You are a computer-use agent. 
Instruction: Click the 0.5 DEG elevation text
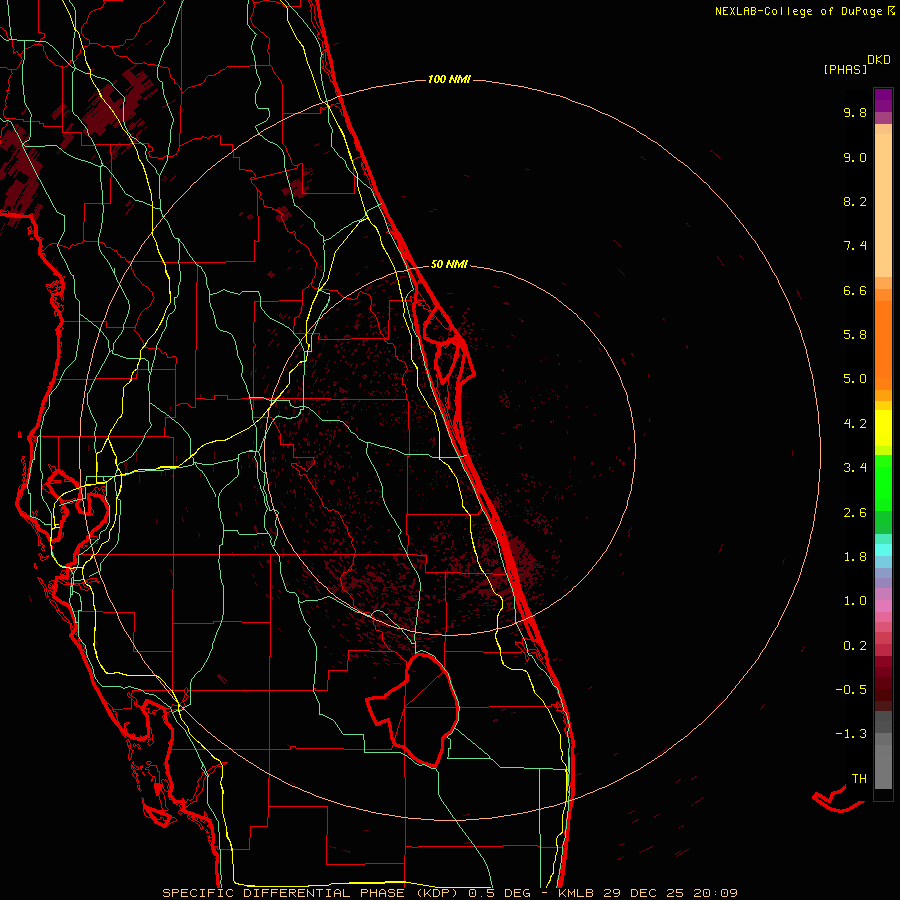point(499,893)
